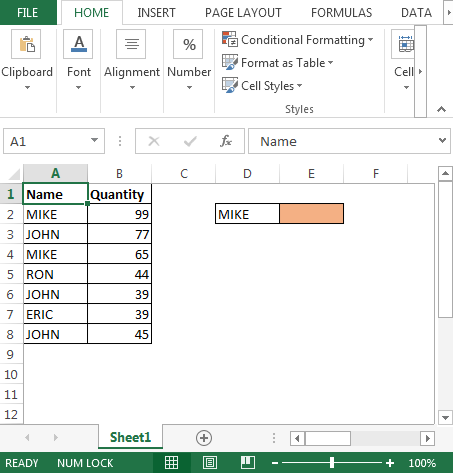Image resolution: width=453 pixels, height=473 pixels.
Task: Switch to the INSERT ribbon tab
Action: click(x=156, y=13)
